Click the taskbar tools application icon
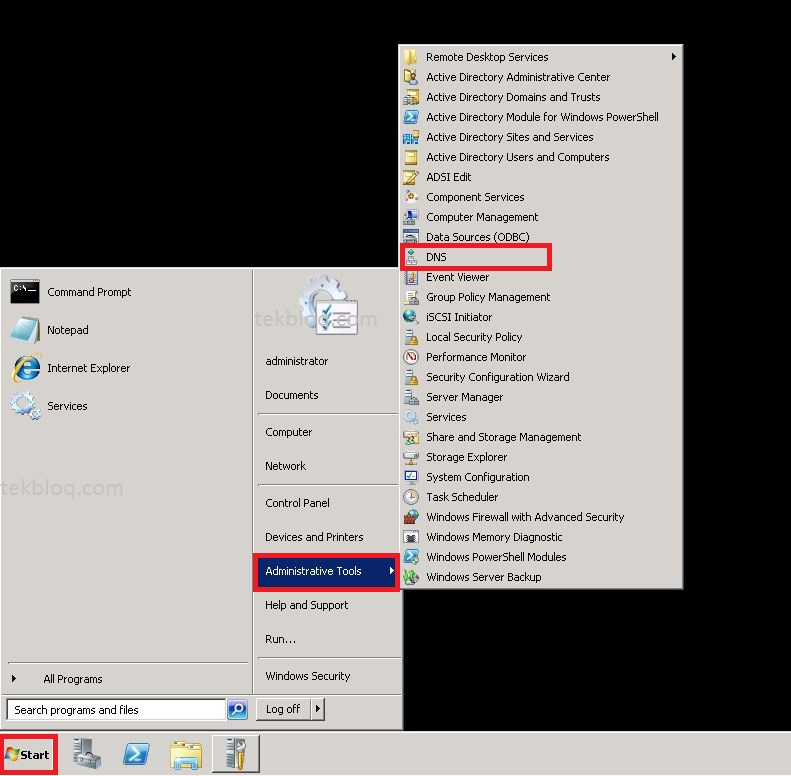This screenshot has width=791, height=776. coord(236,754)
